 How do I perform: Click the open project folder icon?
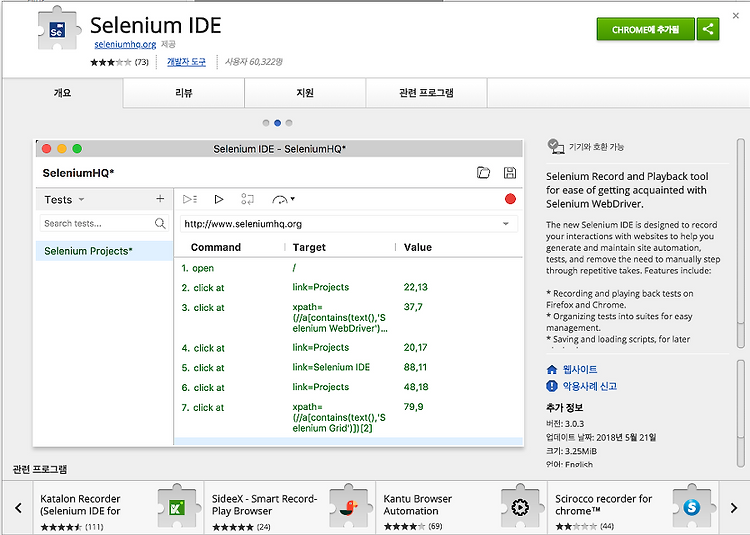[484, 173]
